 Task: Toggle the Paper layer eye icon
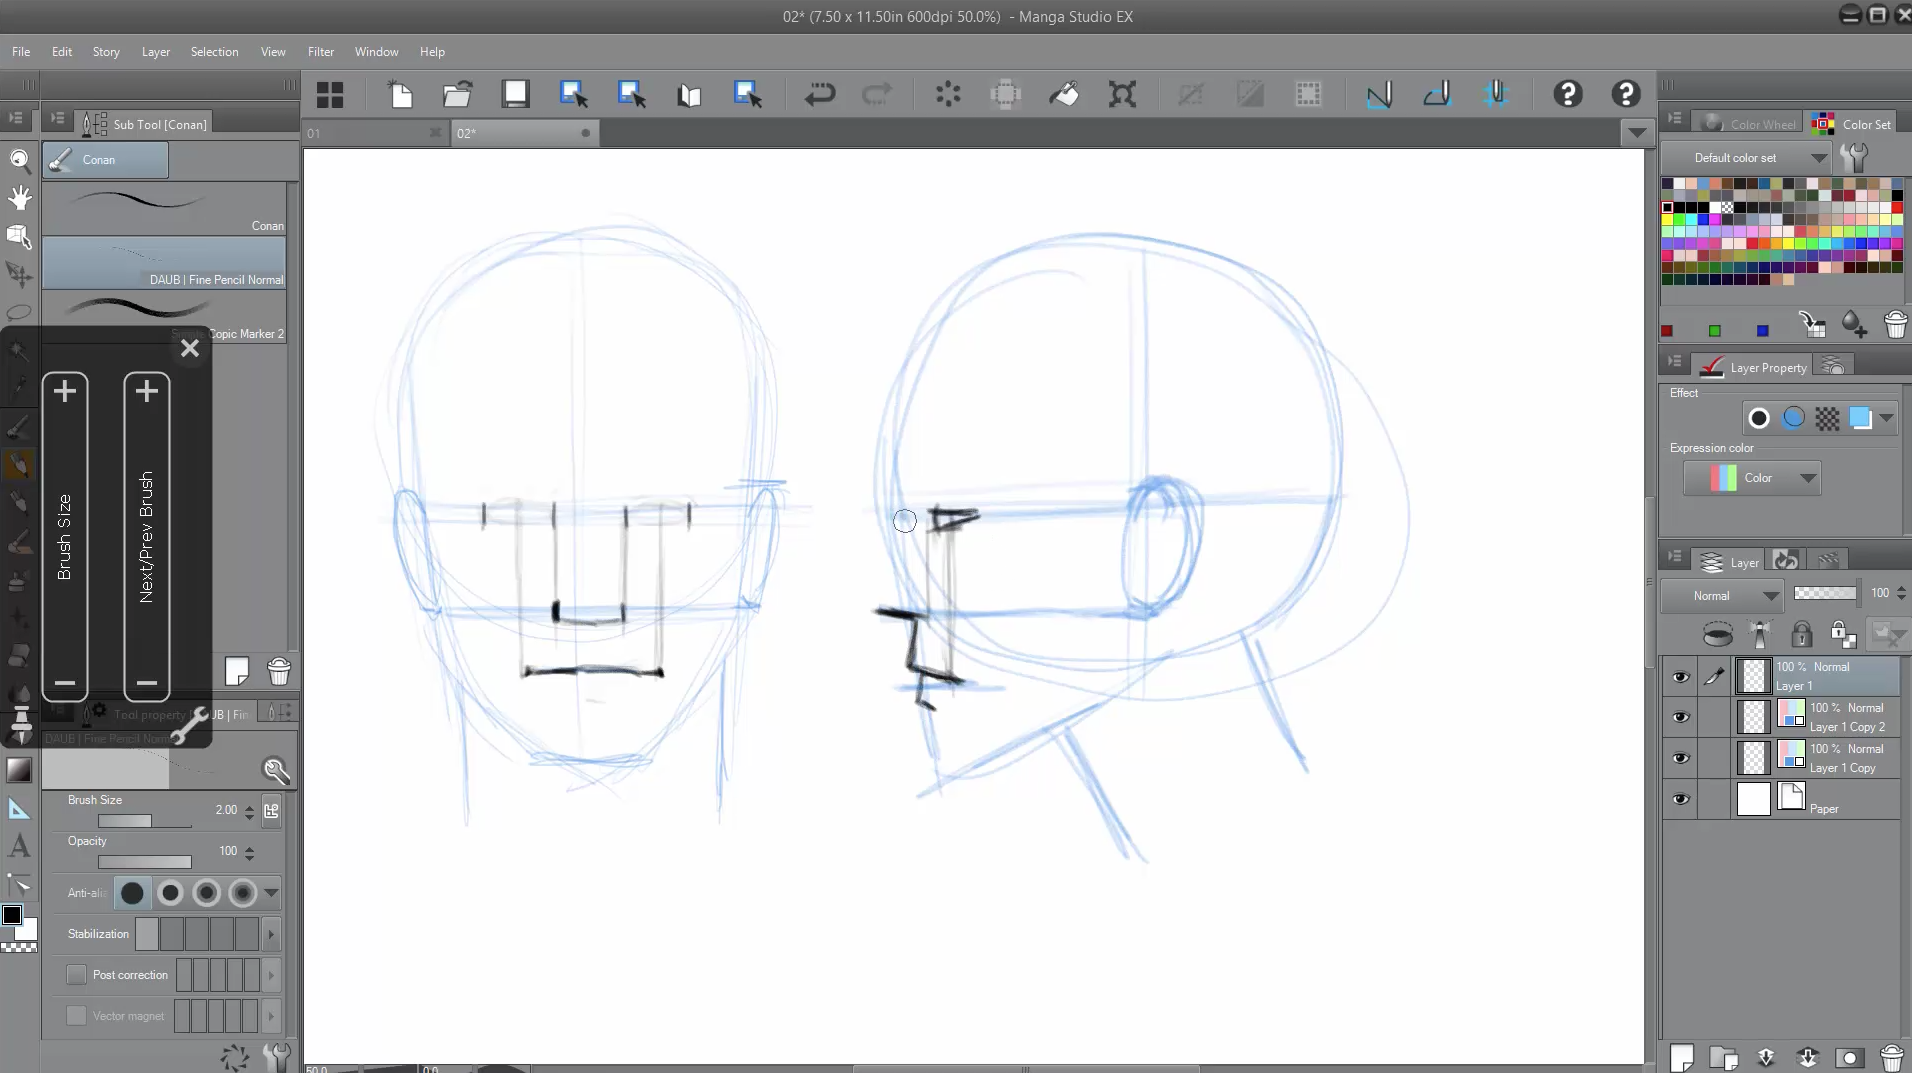click(x=1681, y=799)
